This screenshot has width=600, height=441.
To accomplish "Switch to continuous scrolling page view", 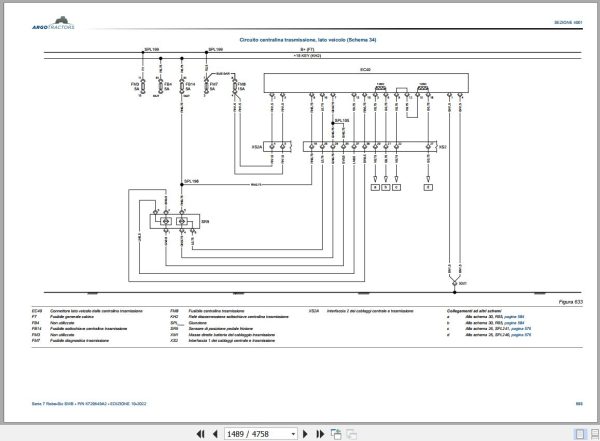I will tap(594, 434).
